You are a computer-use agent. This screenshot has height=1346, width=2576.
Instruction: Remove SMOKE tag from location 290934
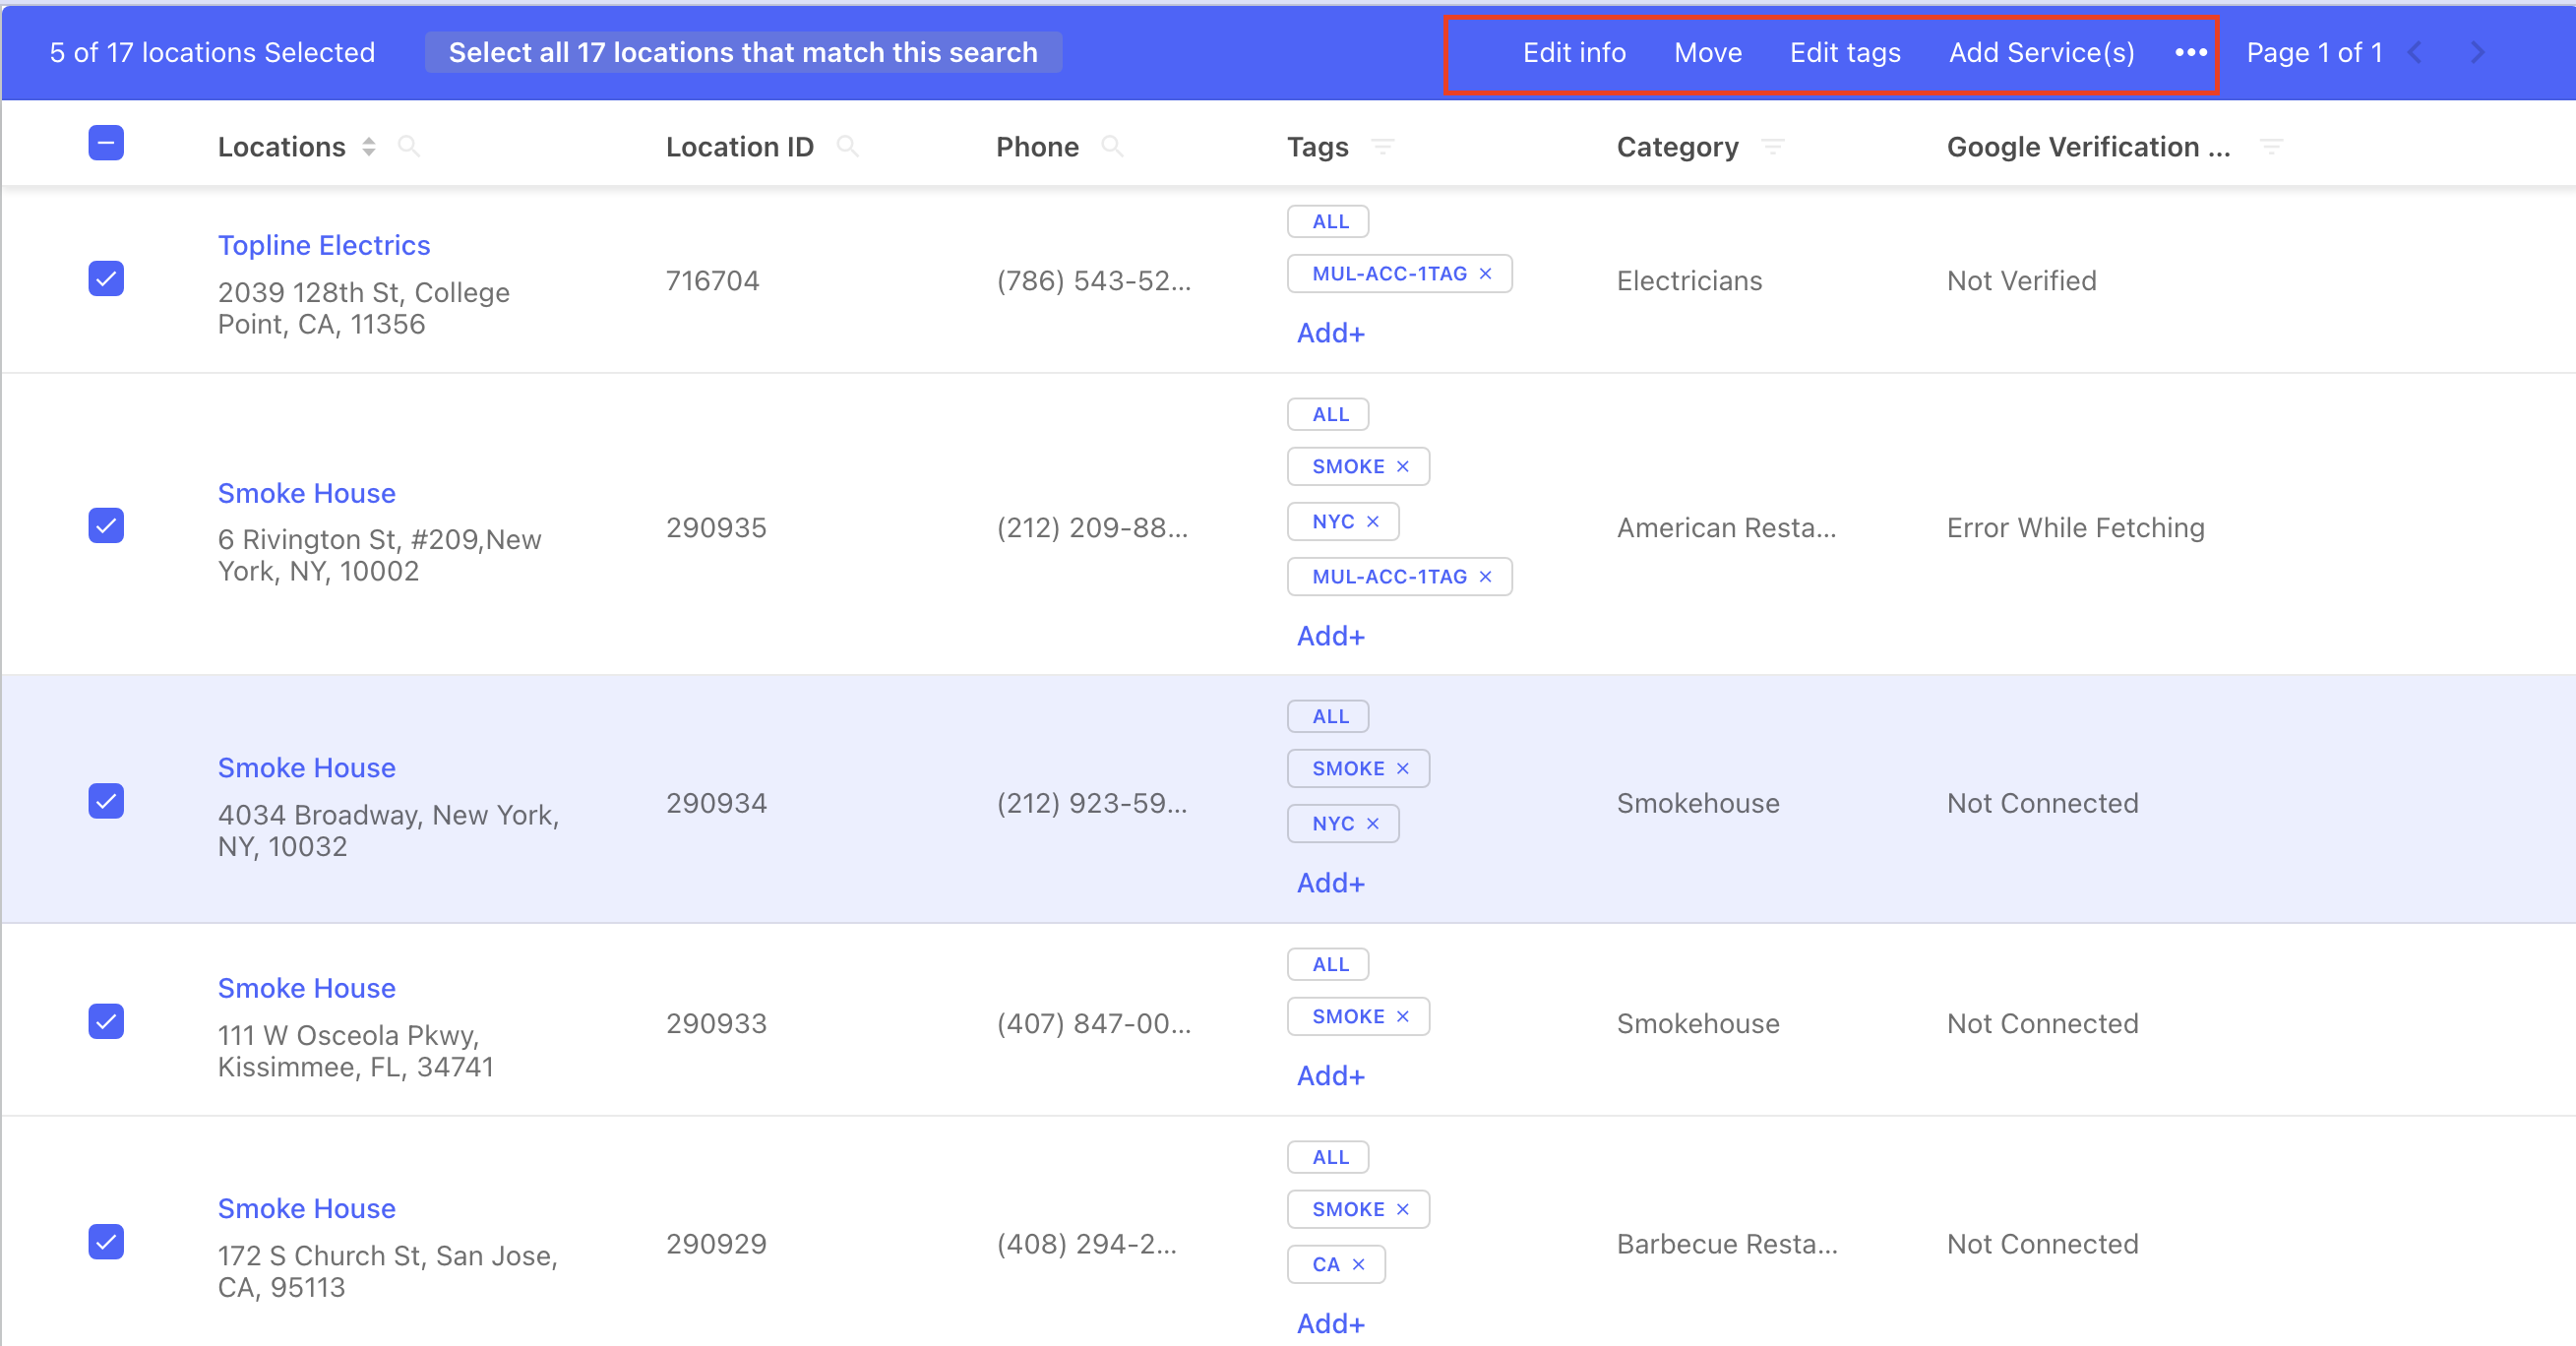pos(1403,769)
